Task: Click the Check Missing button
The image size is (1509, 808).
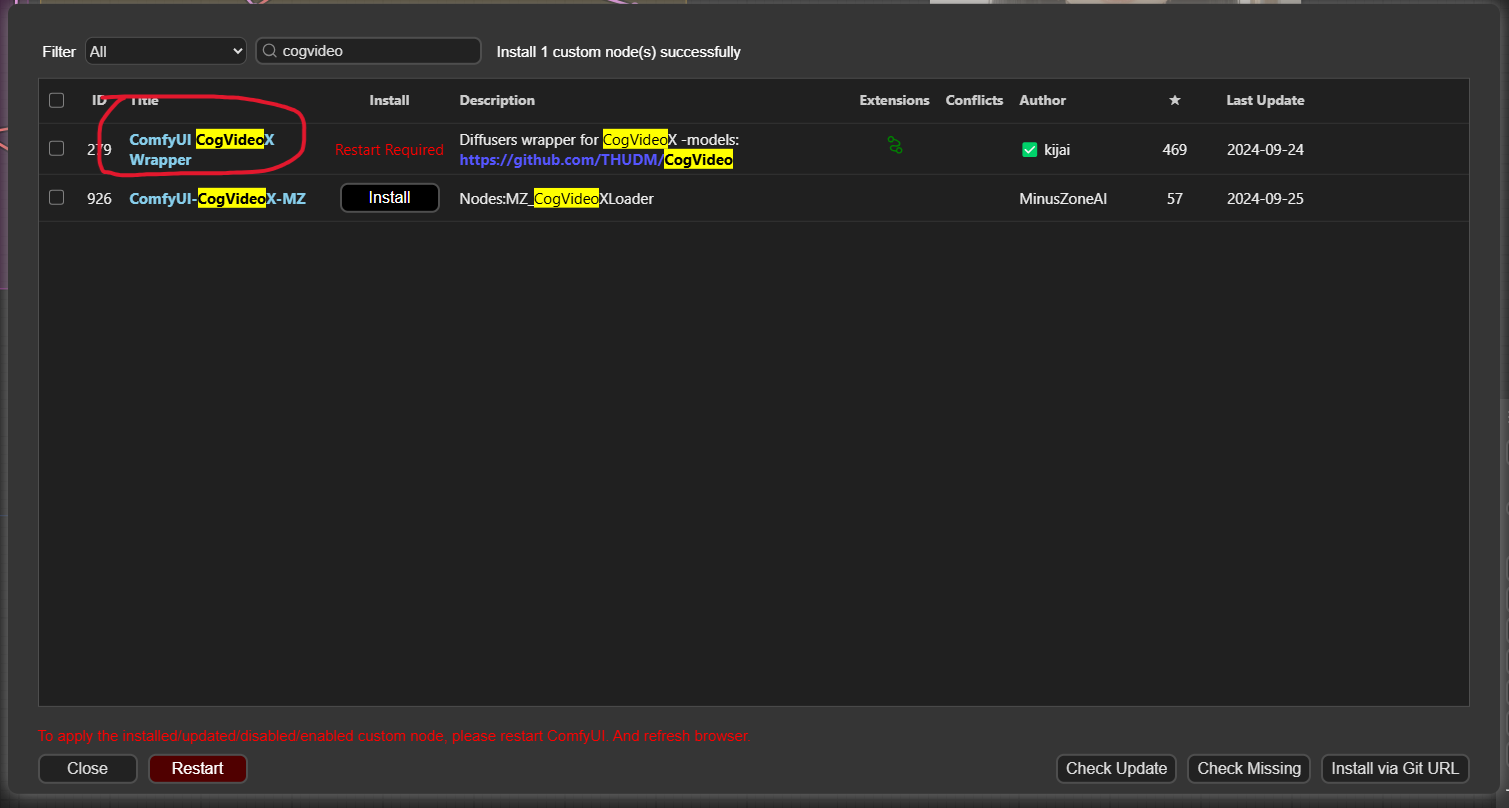Action: coord(1249,768)
